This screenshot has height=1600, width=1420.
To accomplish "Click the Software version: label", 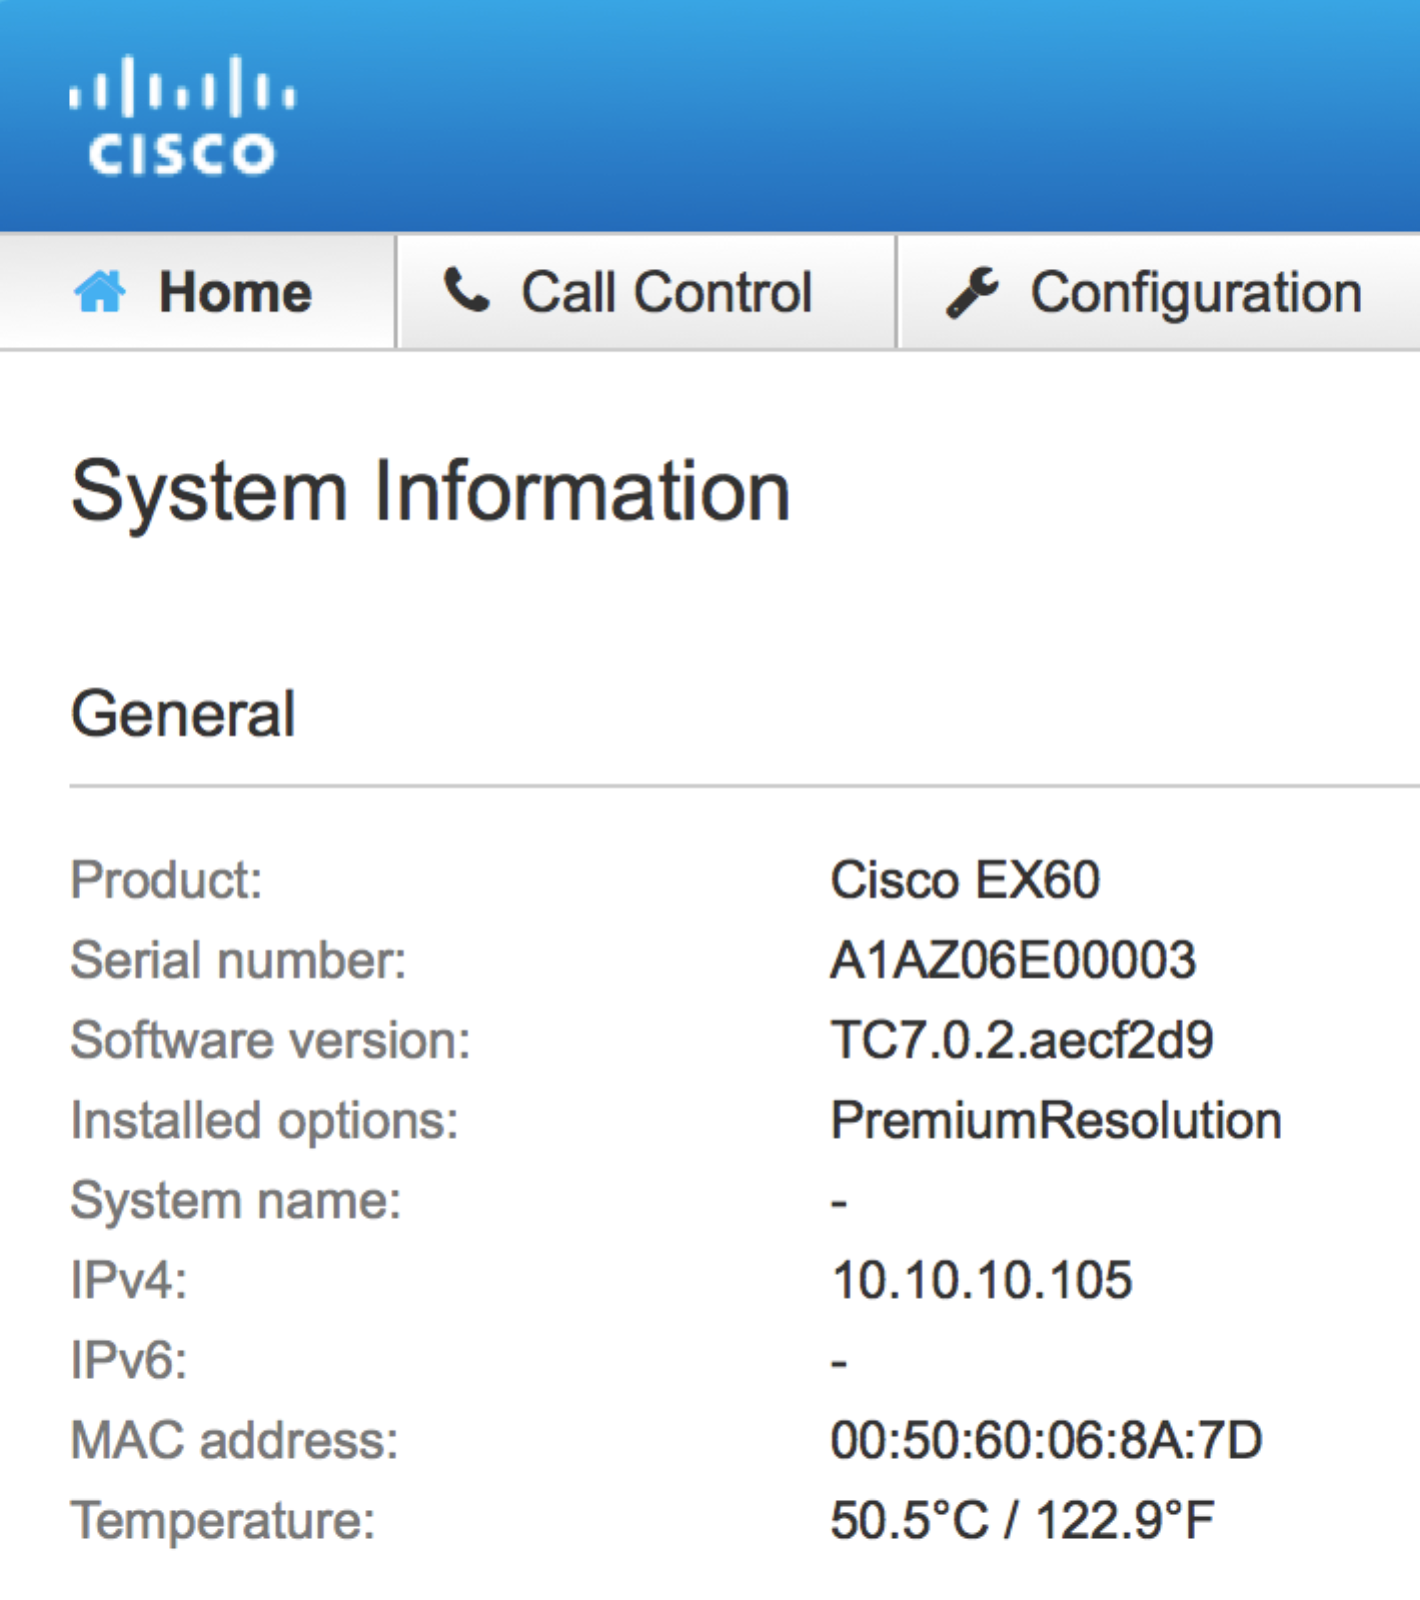I will point(271,1041).
